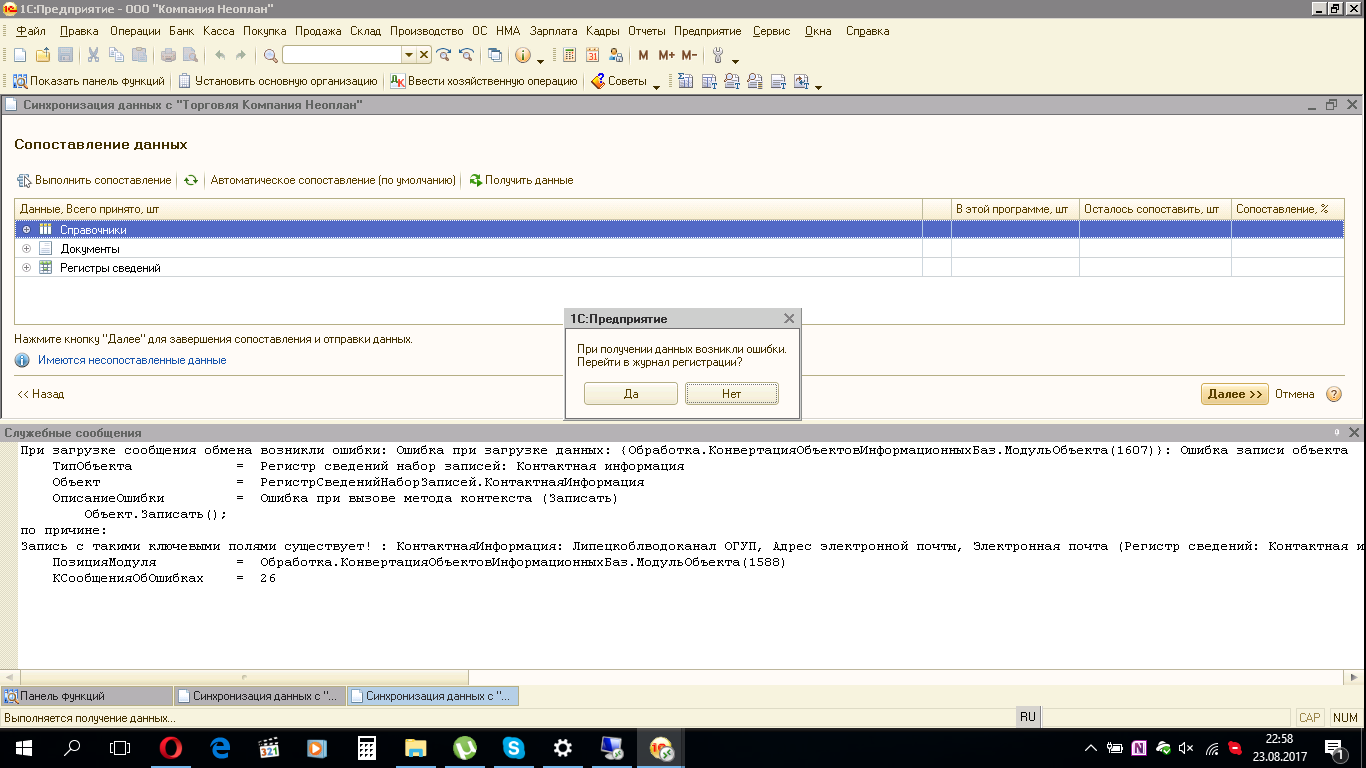Click the help question mark near Отмена

[1333, 394]
